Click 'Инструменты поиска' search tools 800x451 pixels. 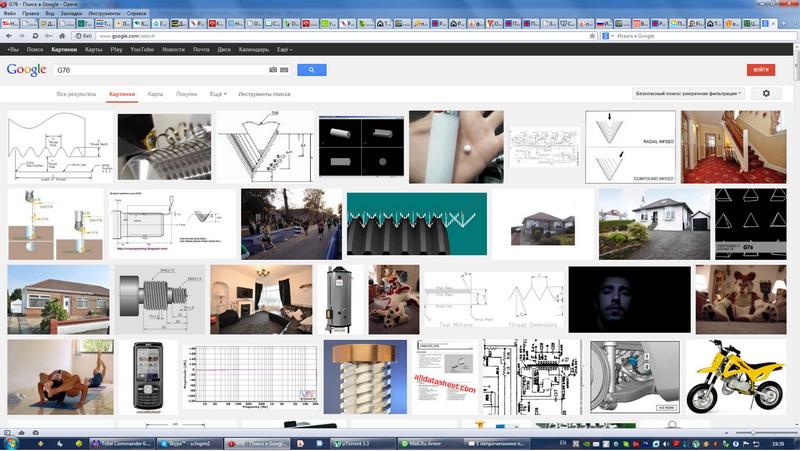[x=265, y=94]
